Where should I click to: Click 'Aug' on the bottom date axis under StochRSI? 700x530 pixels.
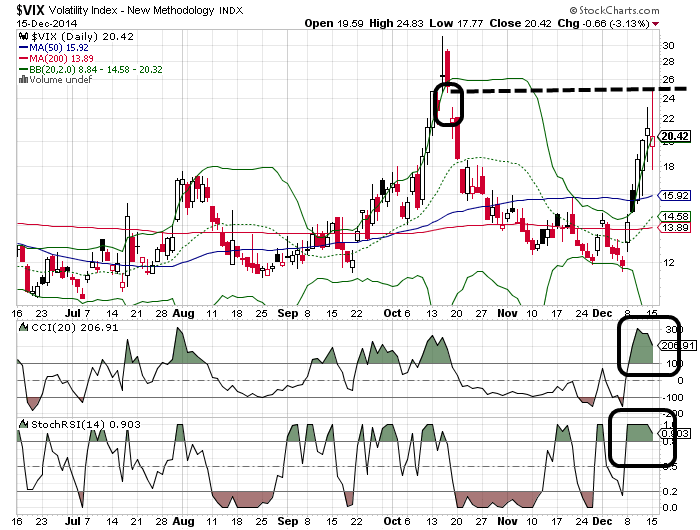183,522
